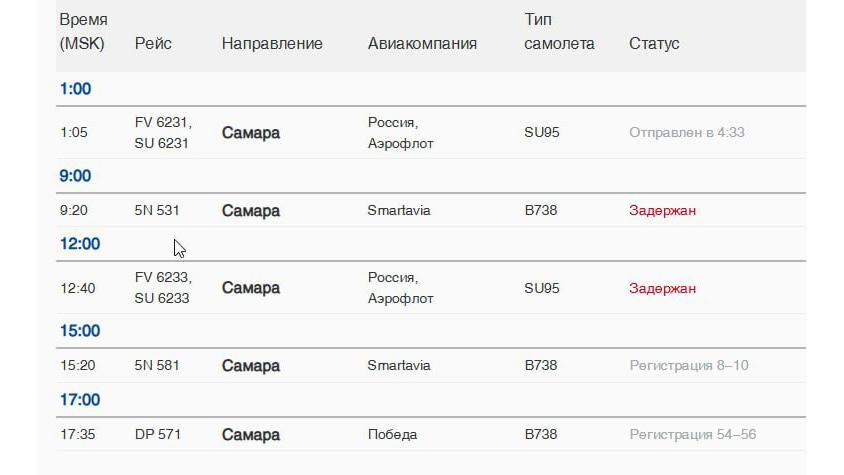Click the 1:00 time group heading
Image resolution: width=844 pixels, height=475 pixels.
click(x=75, y=89)
